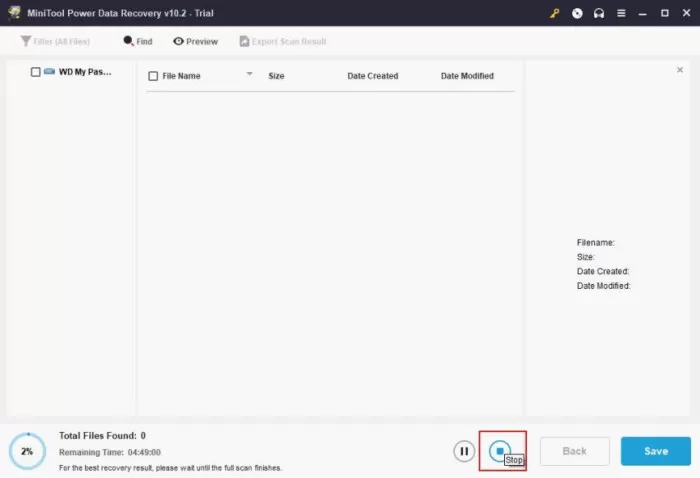
Task: Tick the WD My Pas... drive checkbox
Action: [x=35, y=72]
